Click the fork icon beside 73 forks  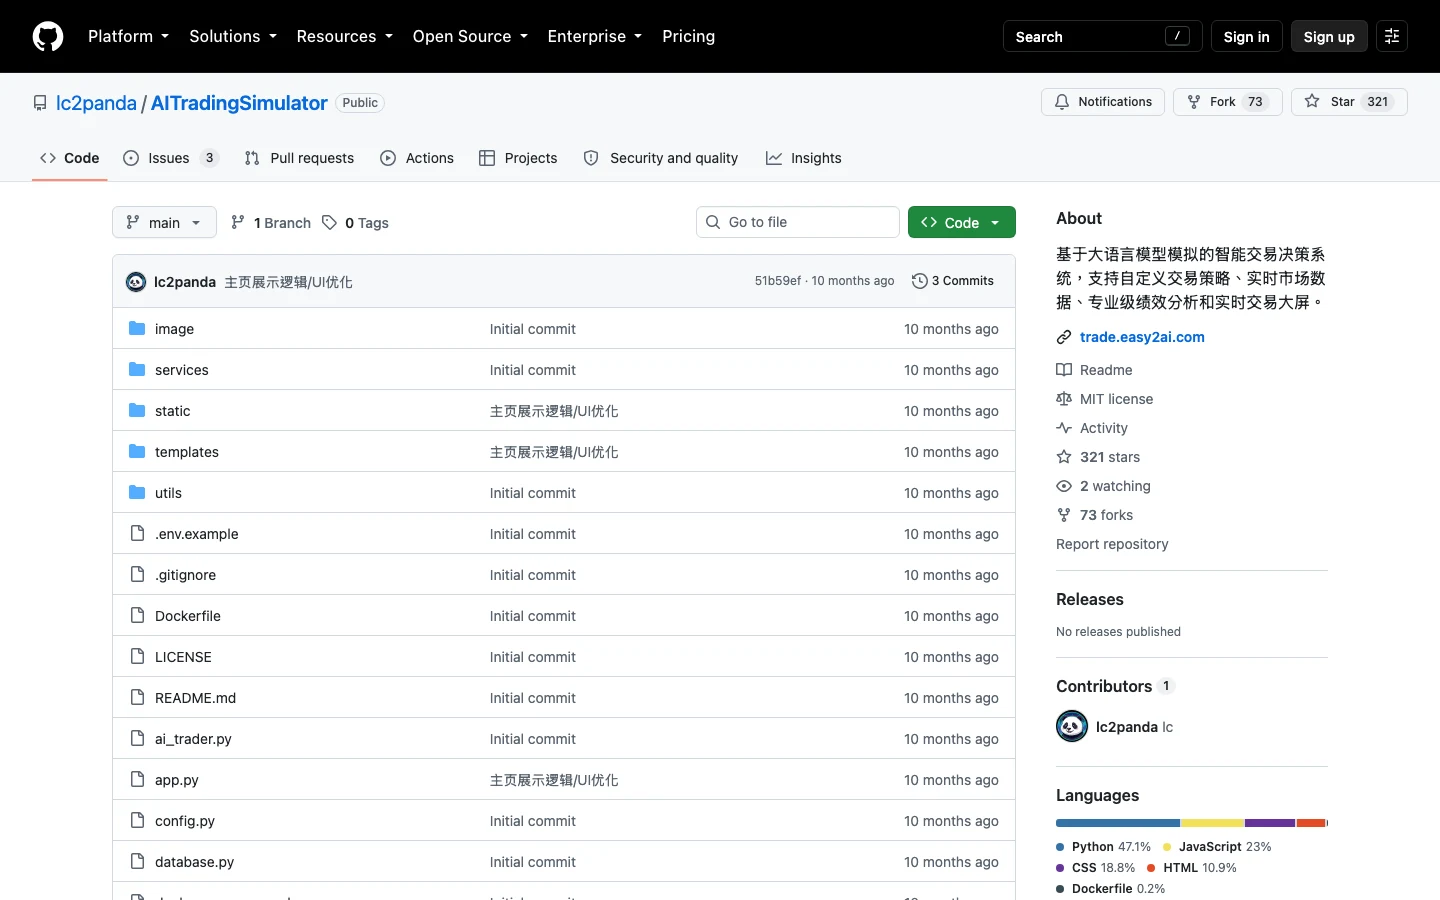pyautogui.click(x=1064, y=515)
